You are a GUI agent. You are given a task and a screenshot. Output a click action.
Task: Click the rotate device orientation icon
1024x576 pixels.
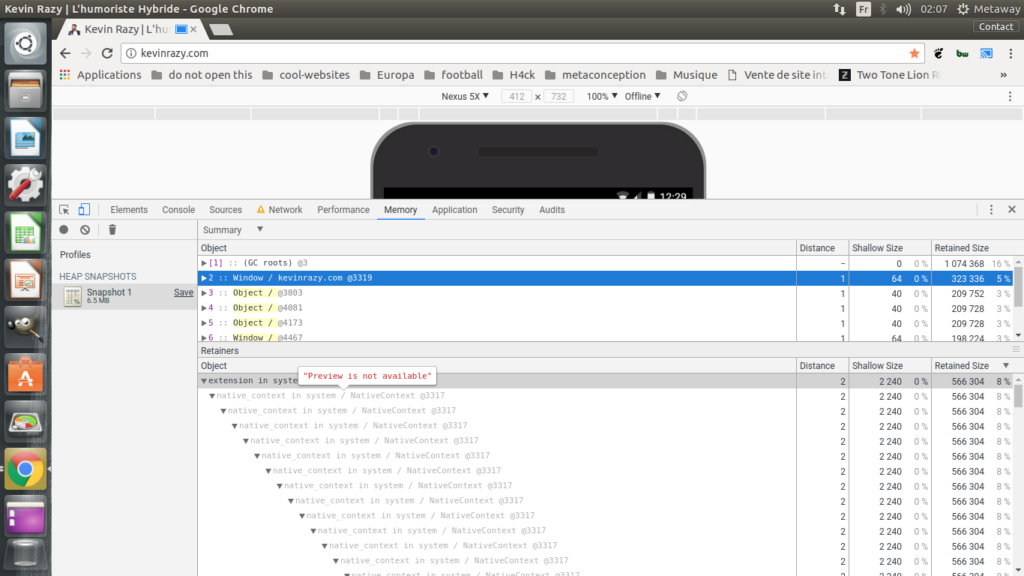[682, 96]
